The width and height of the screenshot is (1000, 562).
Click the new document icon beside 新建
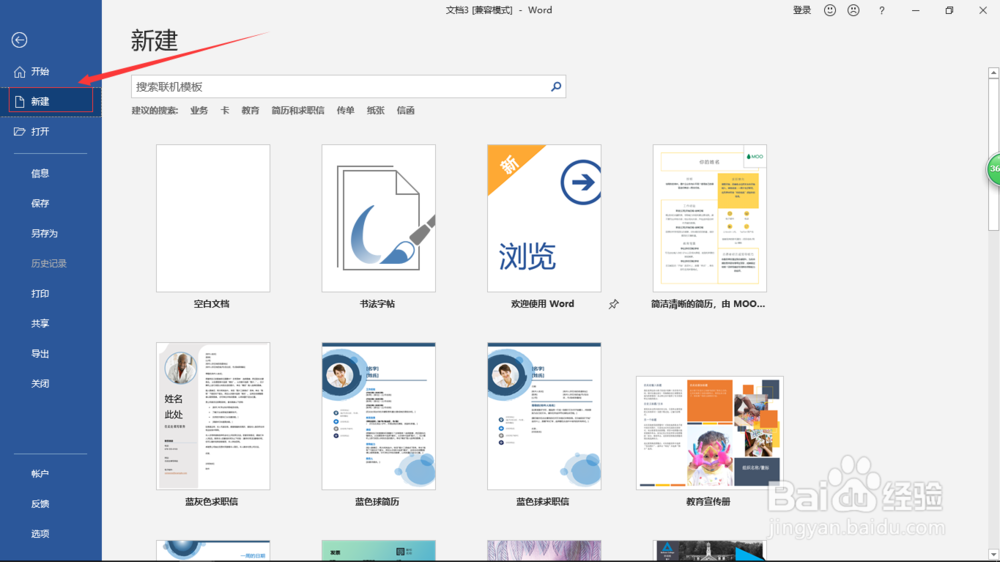coord(20,101)
